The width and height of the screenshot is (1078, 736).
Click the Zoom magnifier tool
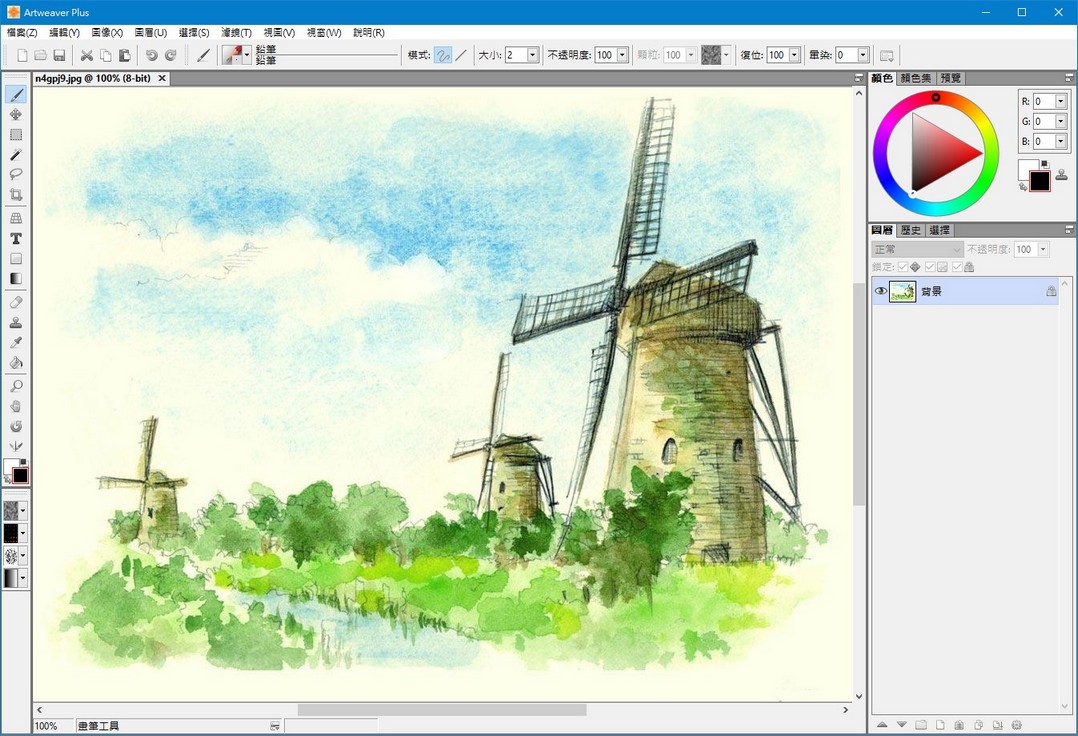[x=16, y=386]
